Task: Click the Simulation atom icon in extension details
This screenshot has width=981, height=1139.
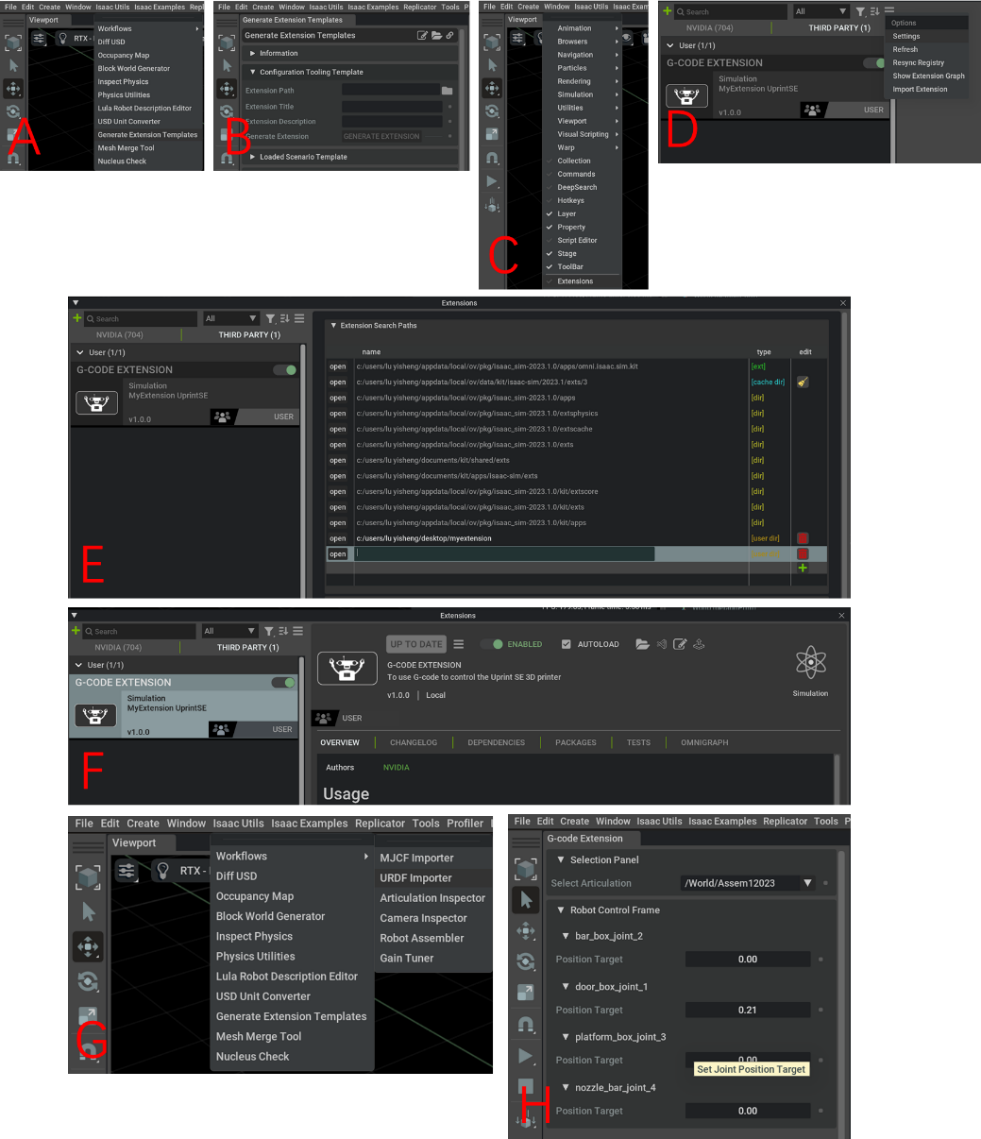Action: (x=810, y=662)
